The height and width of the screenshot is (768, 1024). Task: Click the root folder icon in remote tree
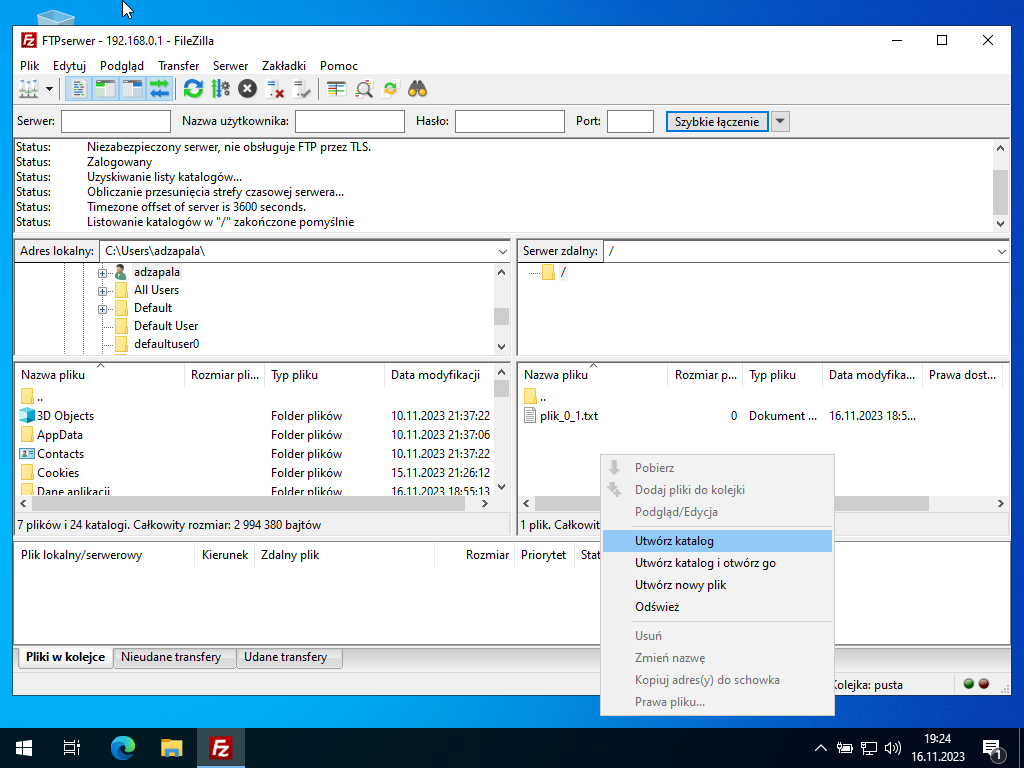point(549,272)
